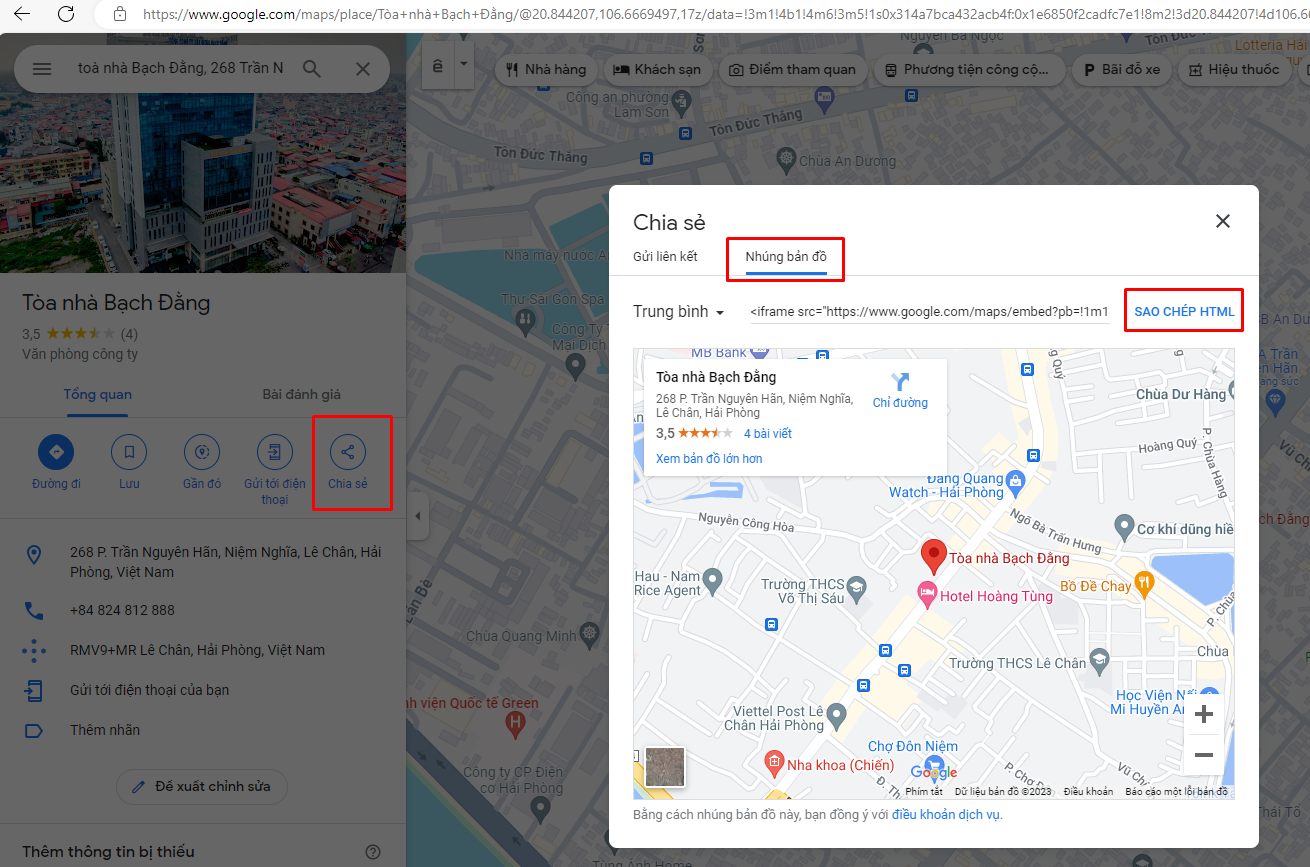Click SAO CHÉP HTML button
This screenshot has width=1310, height=867.
1184,312
